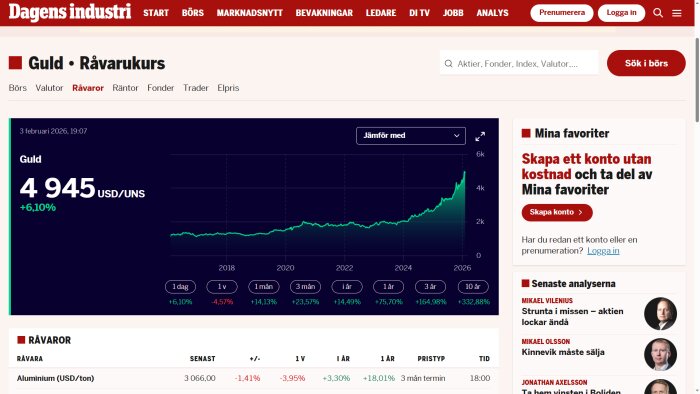Screen dimensions: 700x394
Task: Open ANALYS in top navigation
Action: coord(492,13)
